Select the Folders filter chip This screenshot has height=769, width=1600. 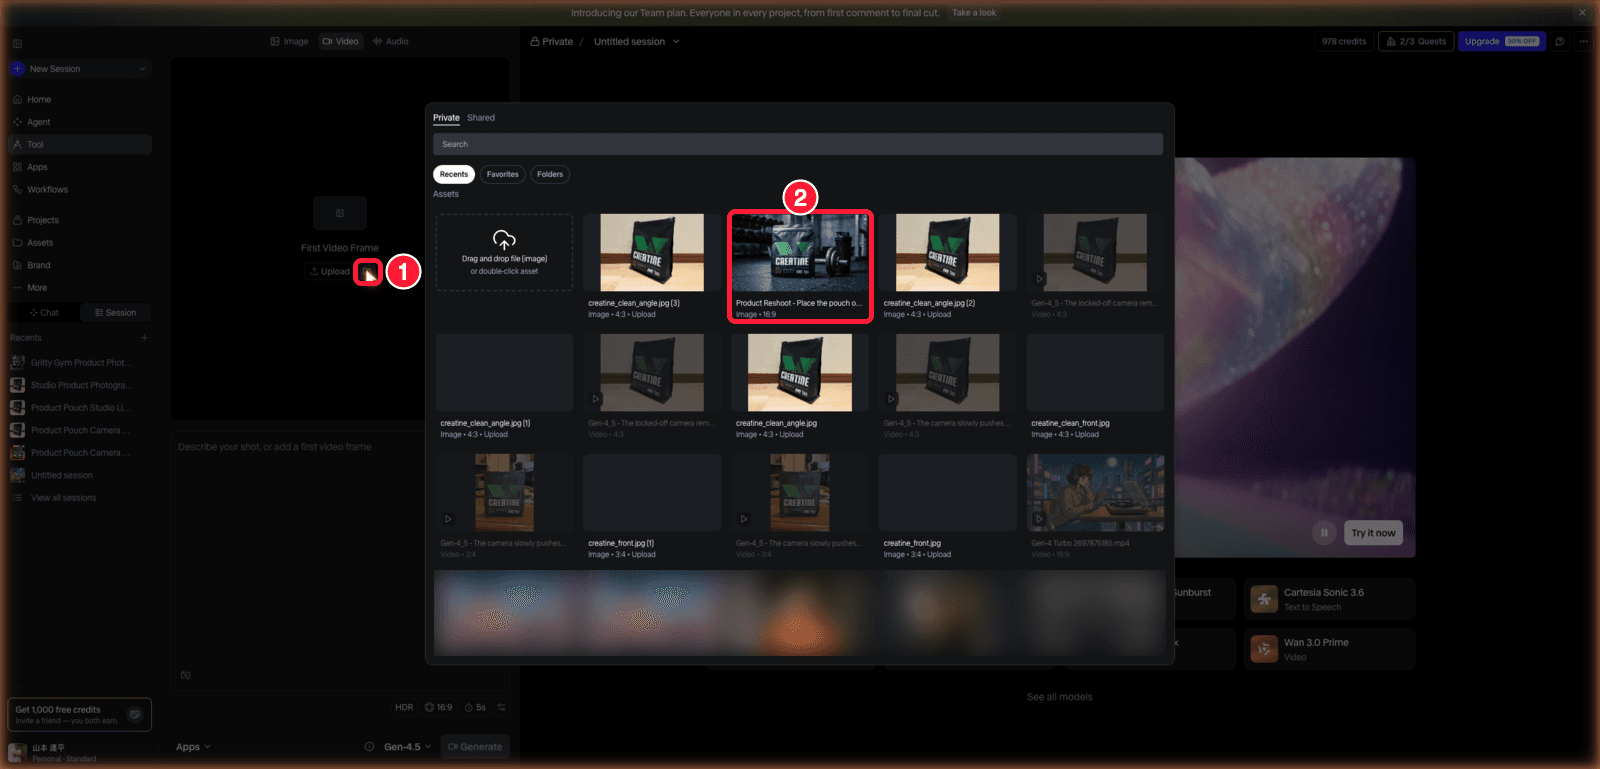click(x=550, y=174)
